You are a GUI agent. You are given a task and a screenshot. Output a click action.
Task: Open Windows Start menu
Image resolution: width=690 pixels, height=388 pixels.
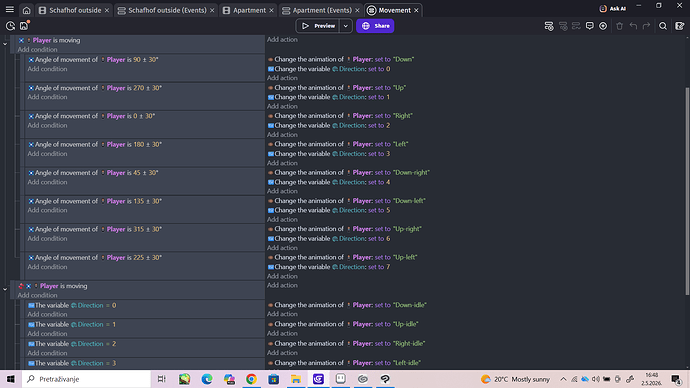pyautogui.click(x=11, y=379)
